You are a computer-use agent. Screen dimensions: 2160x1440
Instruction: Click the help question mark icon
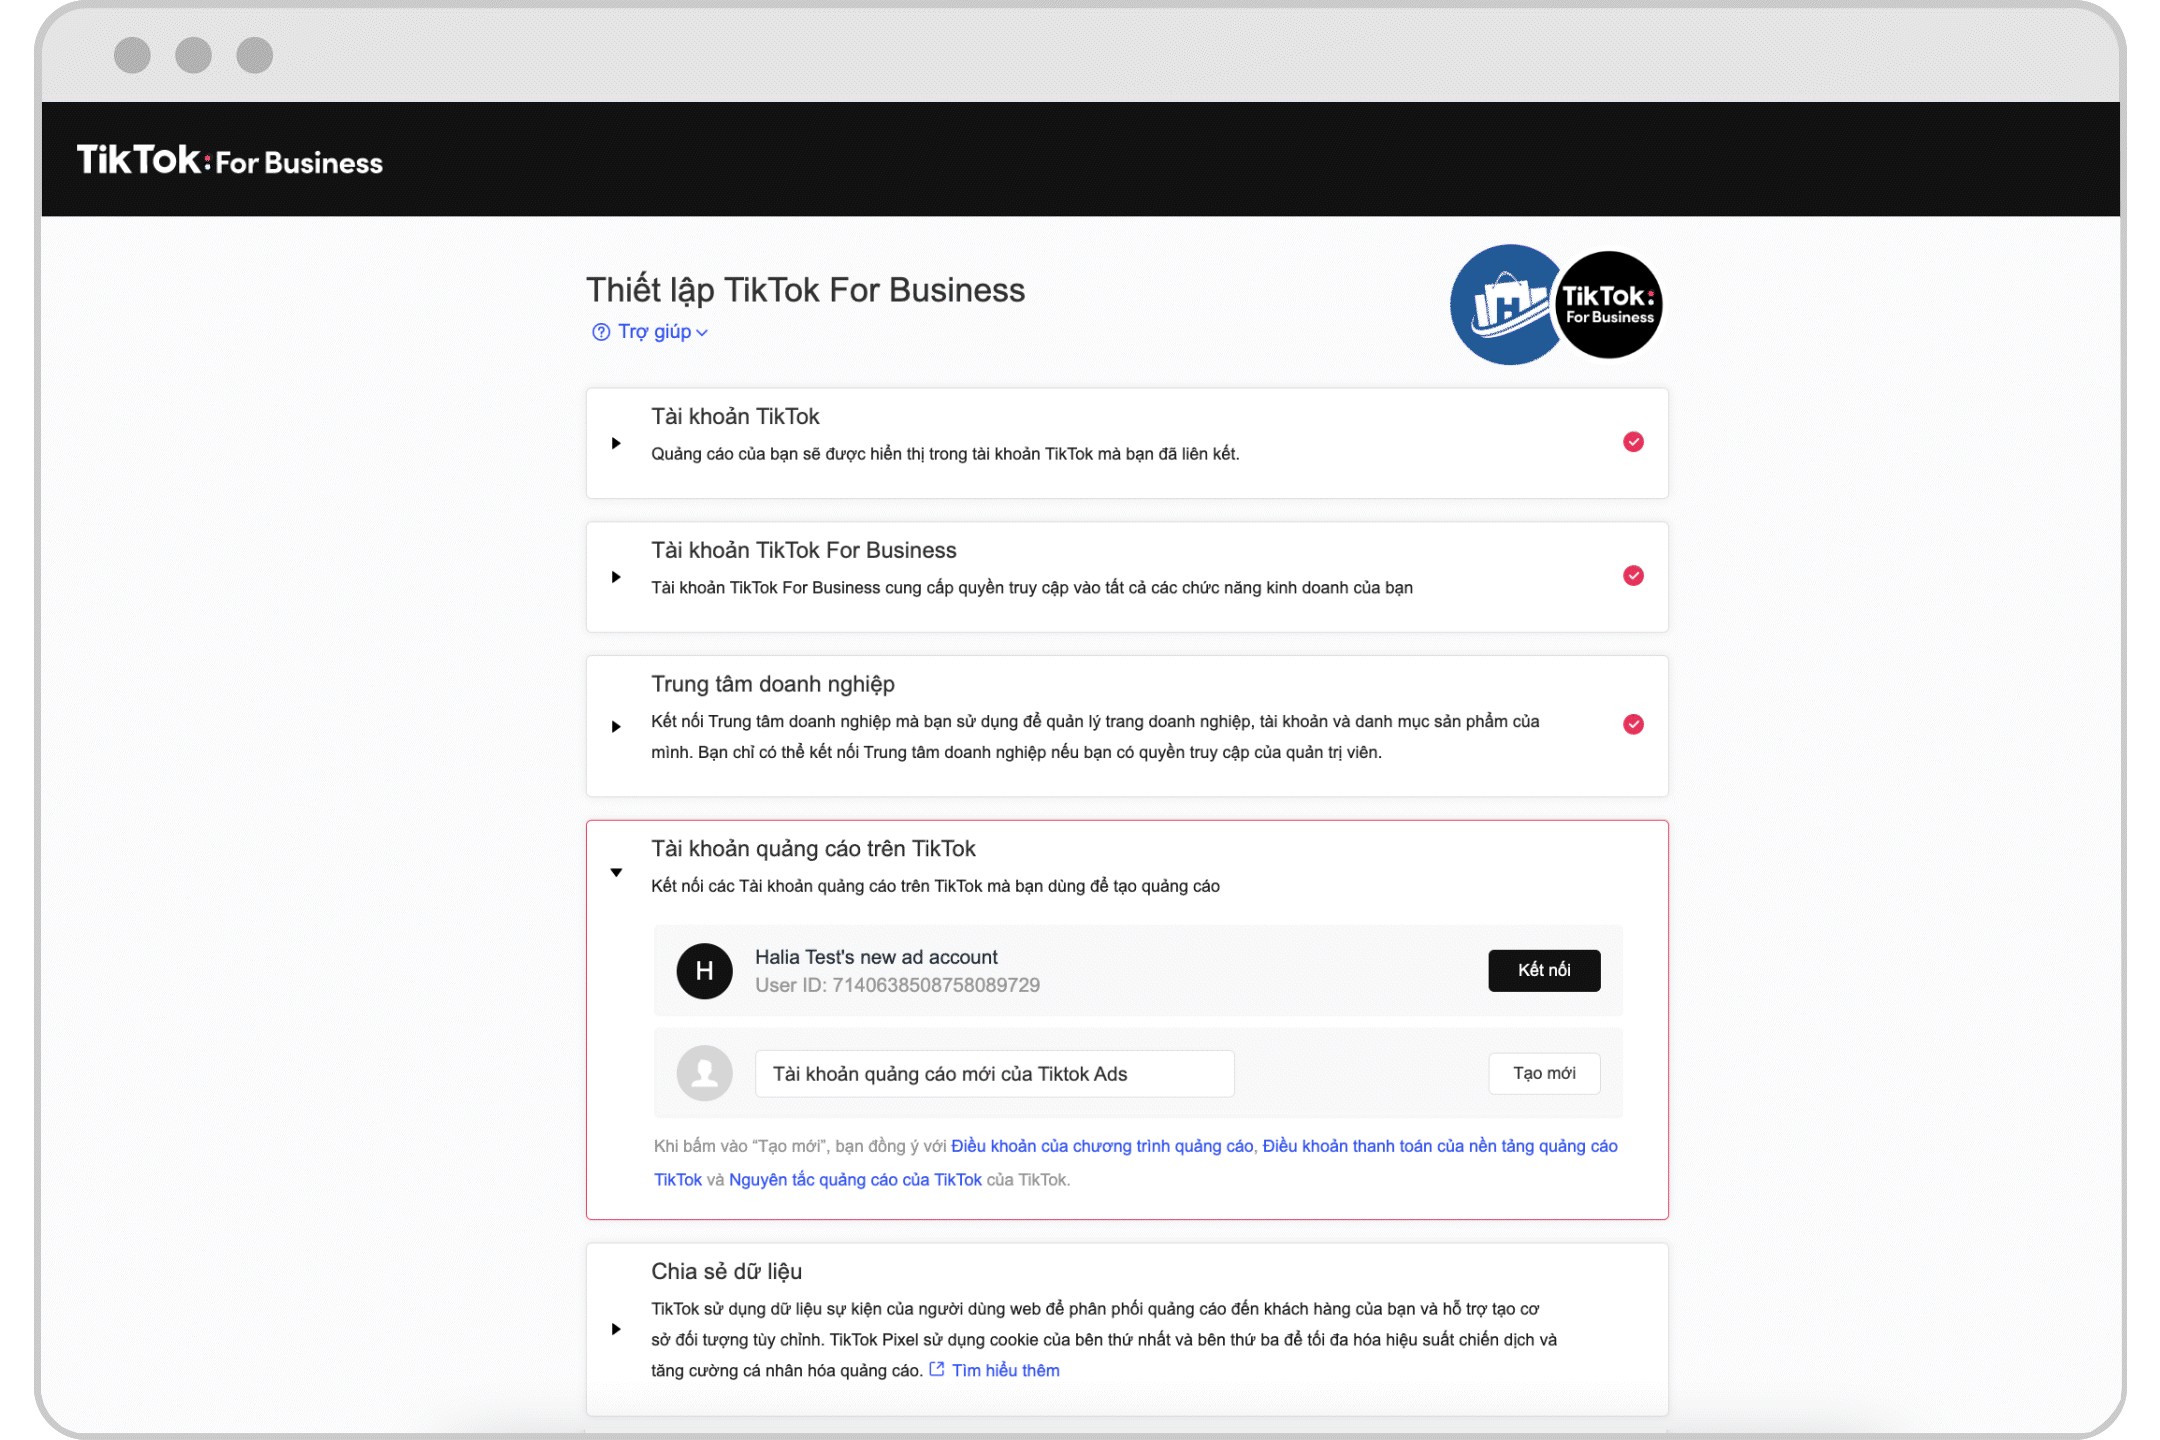coord(601,332)
